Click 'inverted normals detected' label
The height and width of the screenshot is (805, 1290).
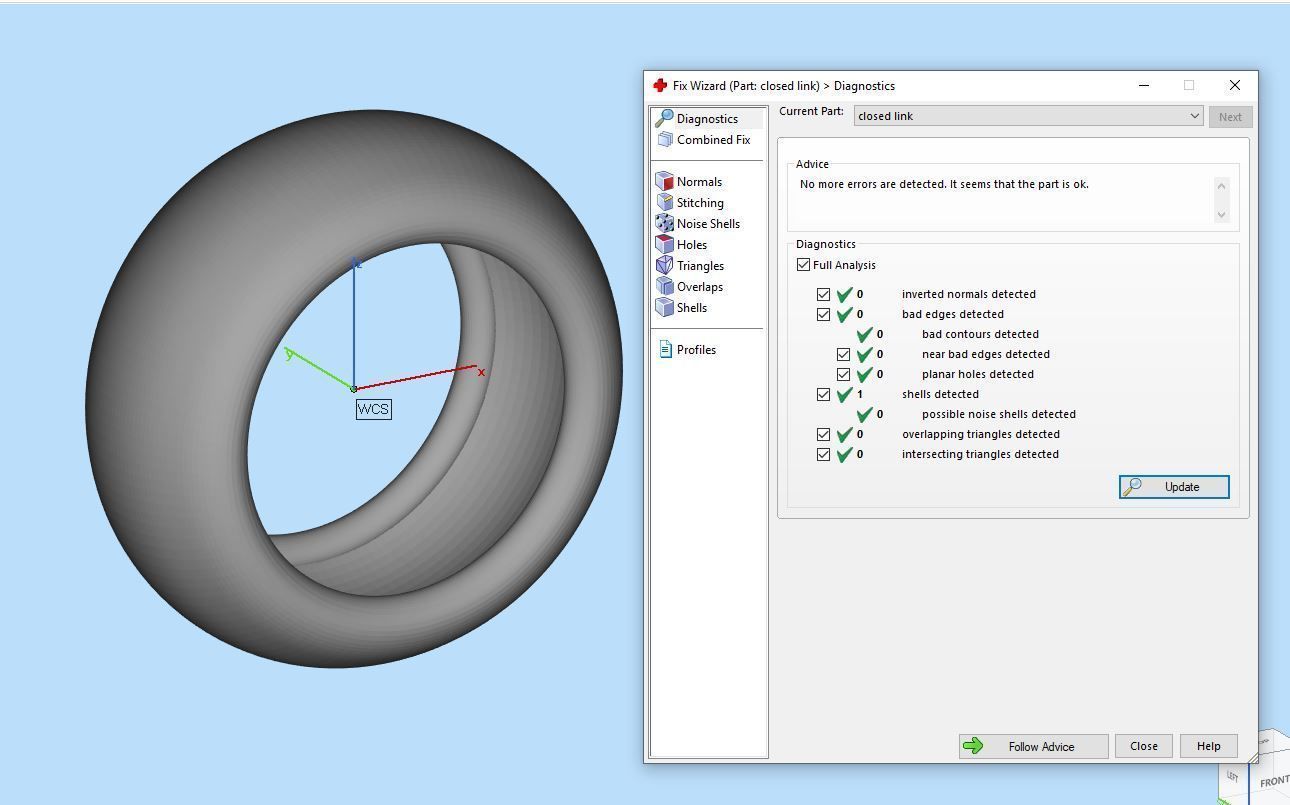tap(968, 295)
